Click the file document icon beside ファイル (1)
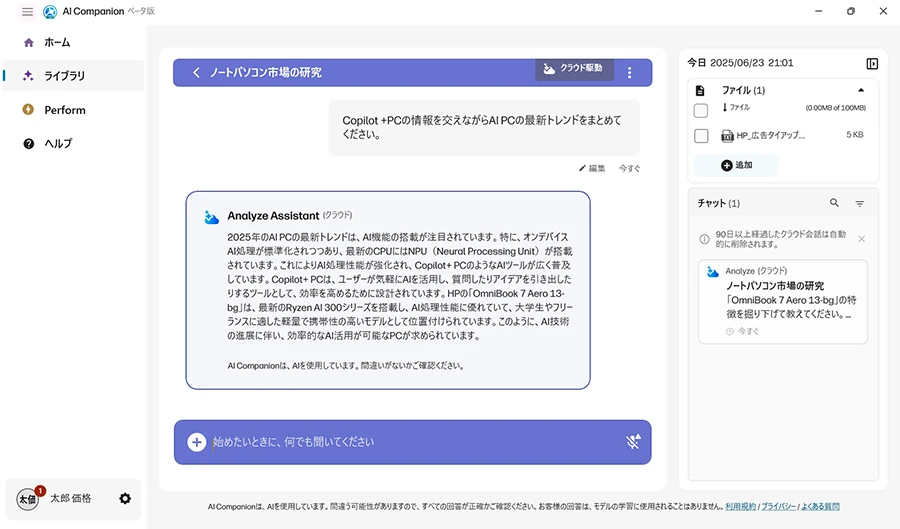Image resolution: width=900 pixels, height=529 pixels. (x=700, y=91)
